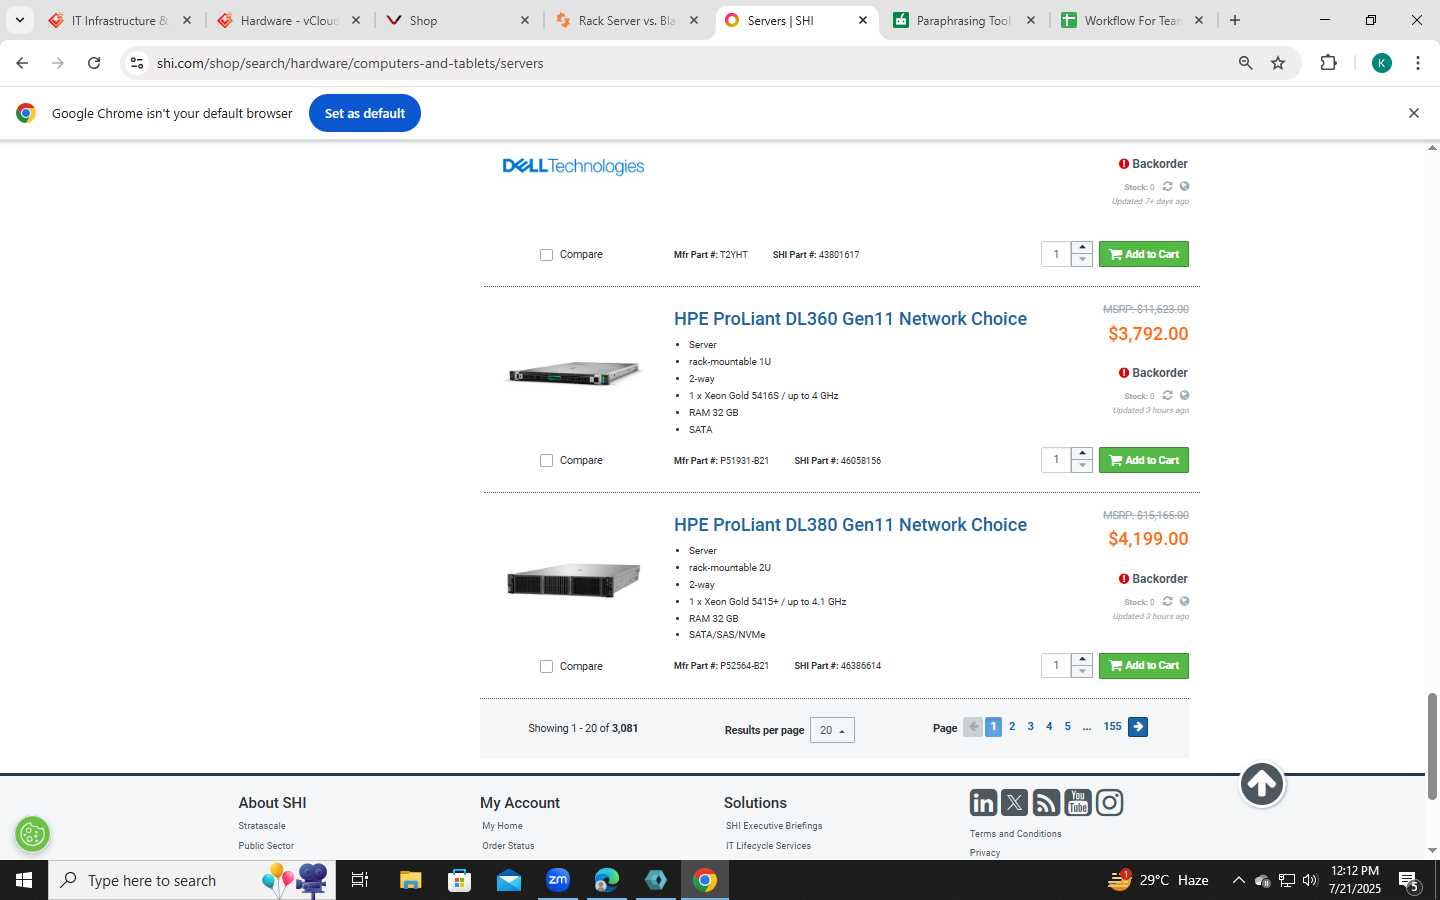Image resolution: width=1440 pixels, height=900 pixels.
Task: Open Windows Start menu
Action: coord(24,880)
